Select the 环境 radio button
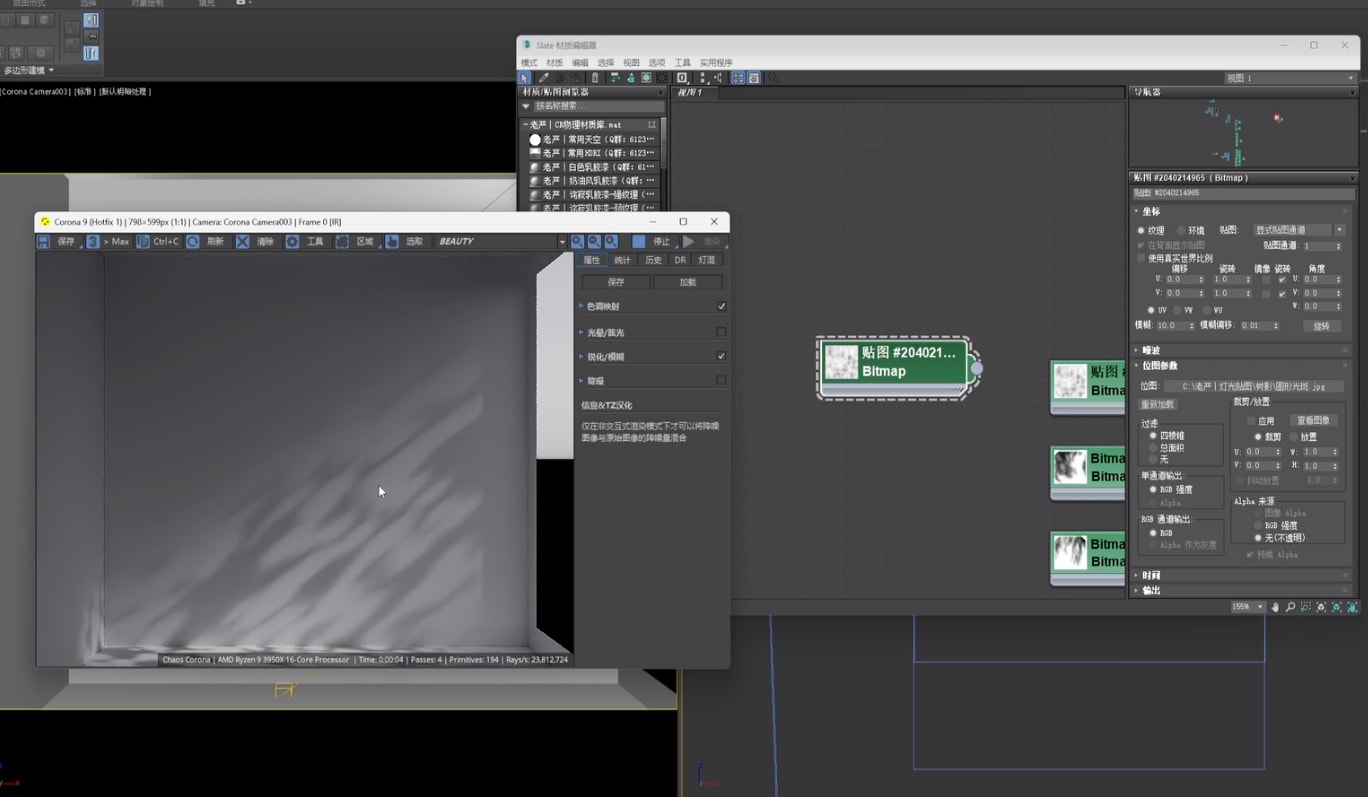The image size is (1368, 797). (1181, 231)
